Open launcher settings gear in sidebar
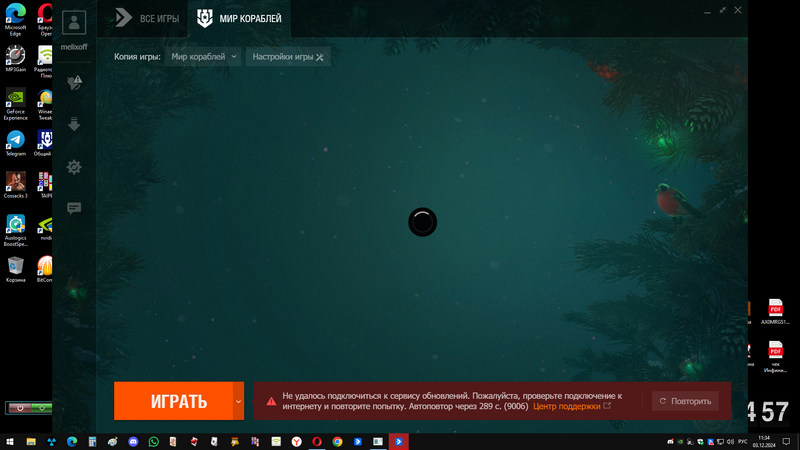The width and height of the screenshot is (800, 450). 74,167
